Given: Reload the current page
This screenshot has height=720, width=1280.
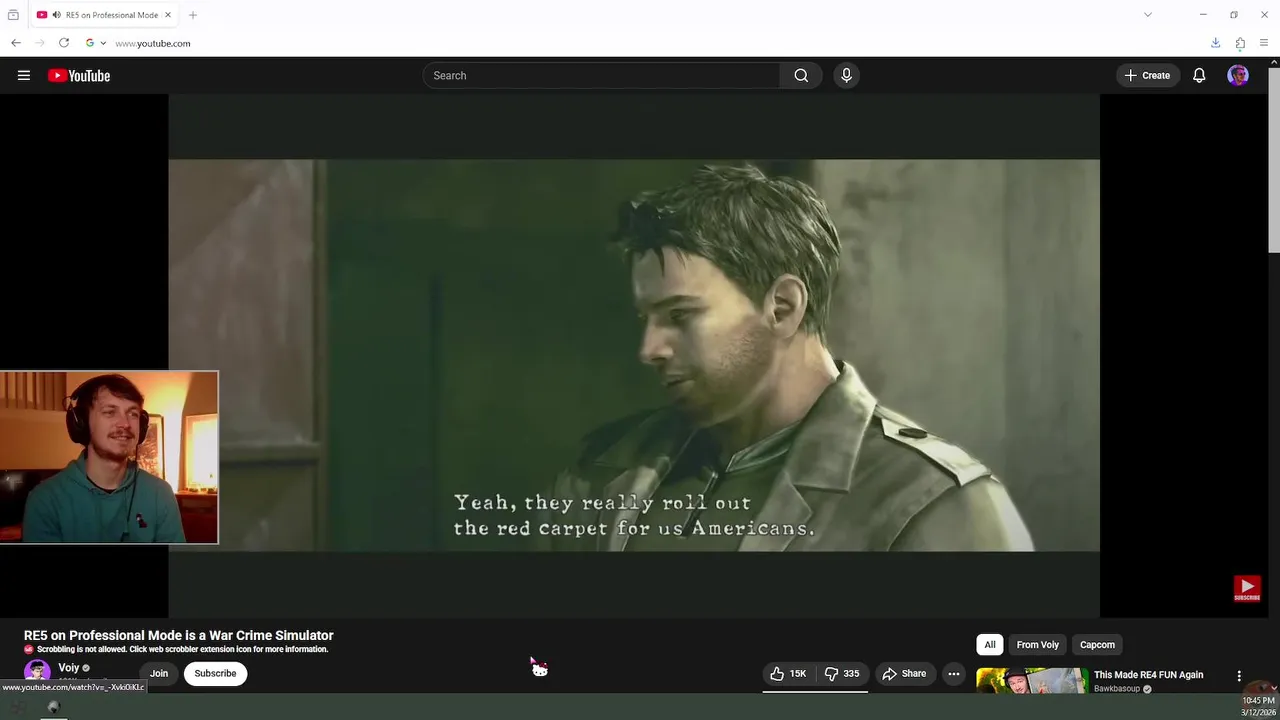Looking at the screenshot, I should pyautogui.click(x=64, y=43).
